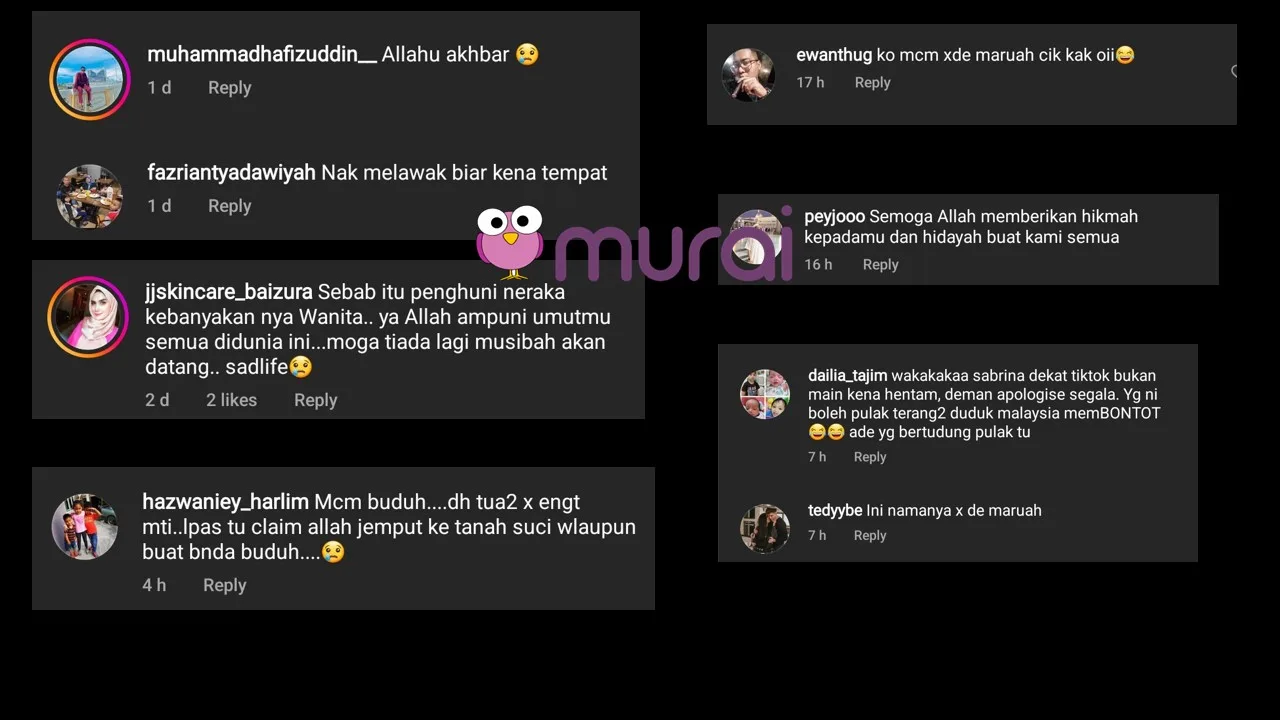1280x720 pixels.
Task: Click dailia_tajim's collage avatar
Action: coord(765,394)
